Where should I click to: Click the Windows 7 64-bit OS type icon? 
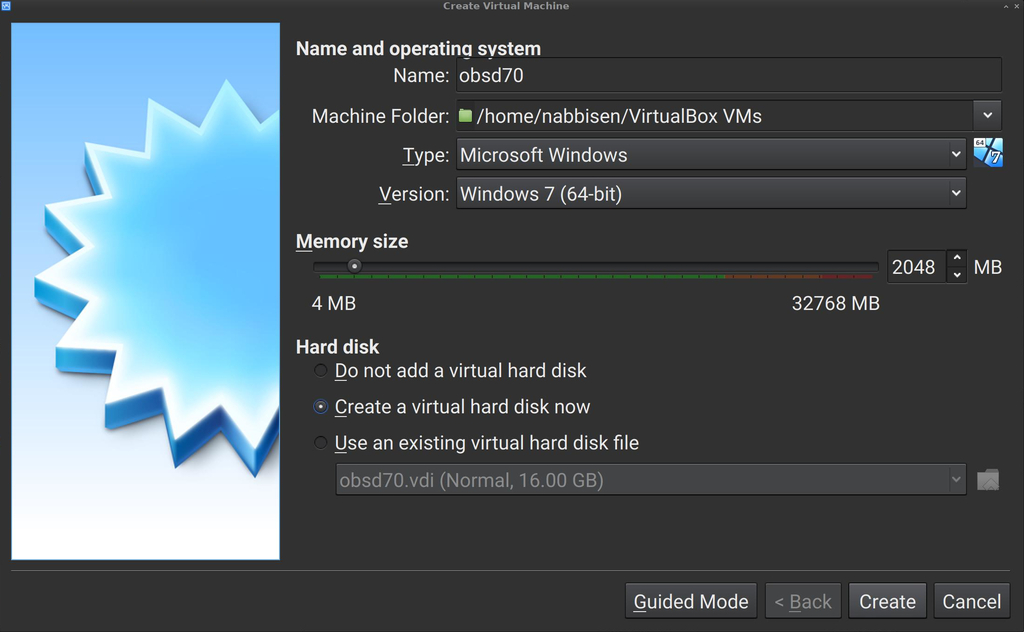988,153
